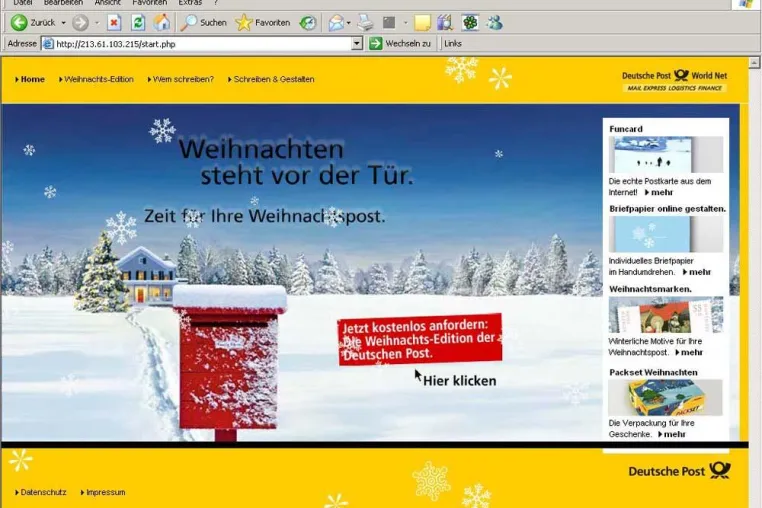
Task: Open the Favoriten menu in the menu bar
Action: (150, 3)
